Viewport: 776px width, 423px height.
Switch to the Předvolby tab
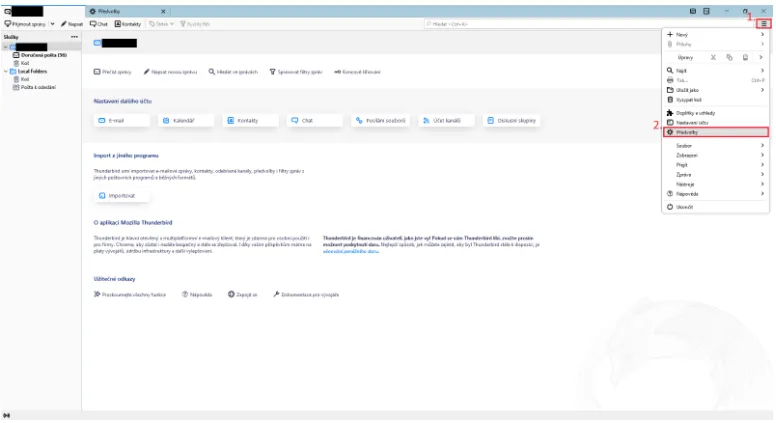point(128,11)
